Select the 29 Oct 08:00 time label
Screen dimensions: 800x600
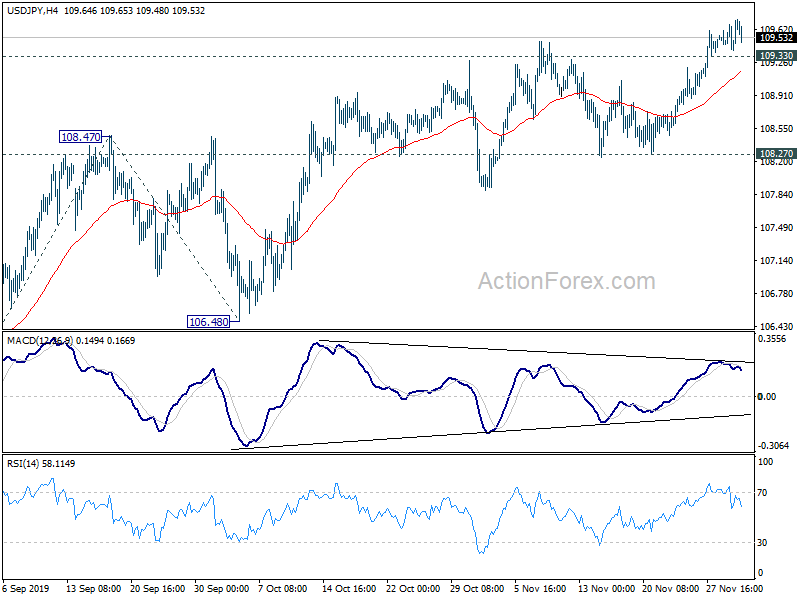click(x=478, y=588)
